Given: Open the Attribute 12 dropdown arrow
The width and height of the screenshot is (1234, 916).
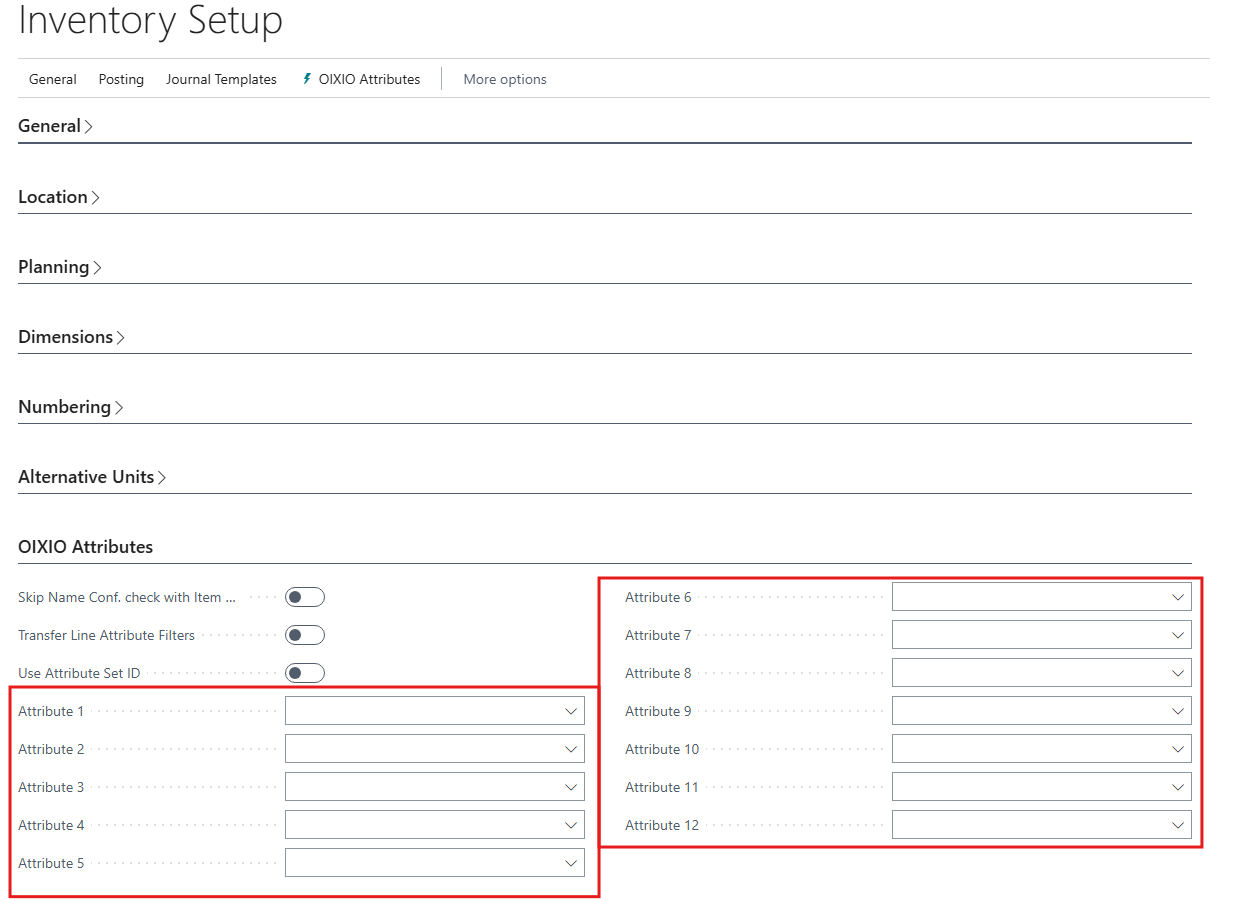Looking at the screenshot, I should coord(1178,826).
